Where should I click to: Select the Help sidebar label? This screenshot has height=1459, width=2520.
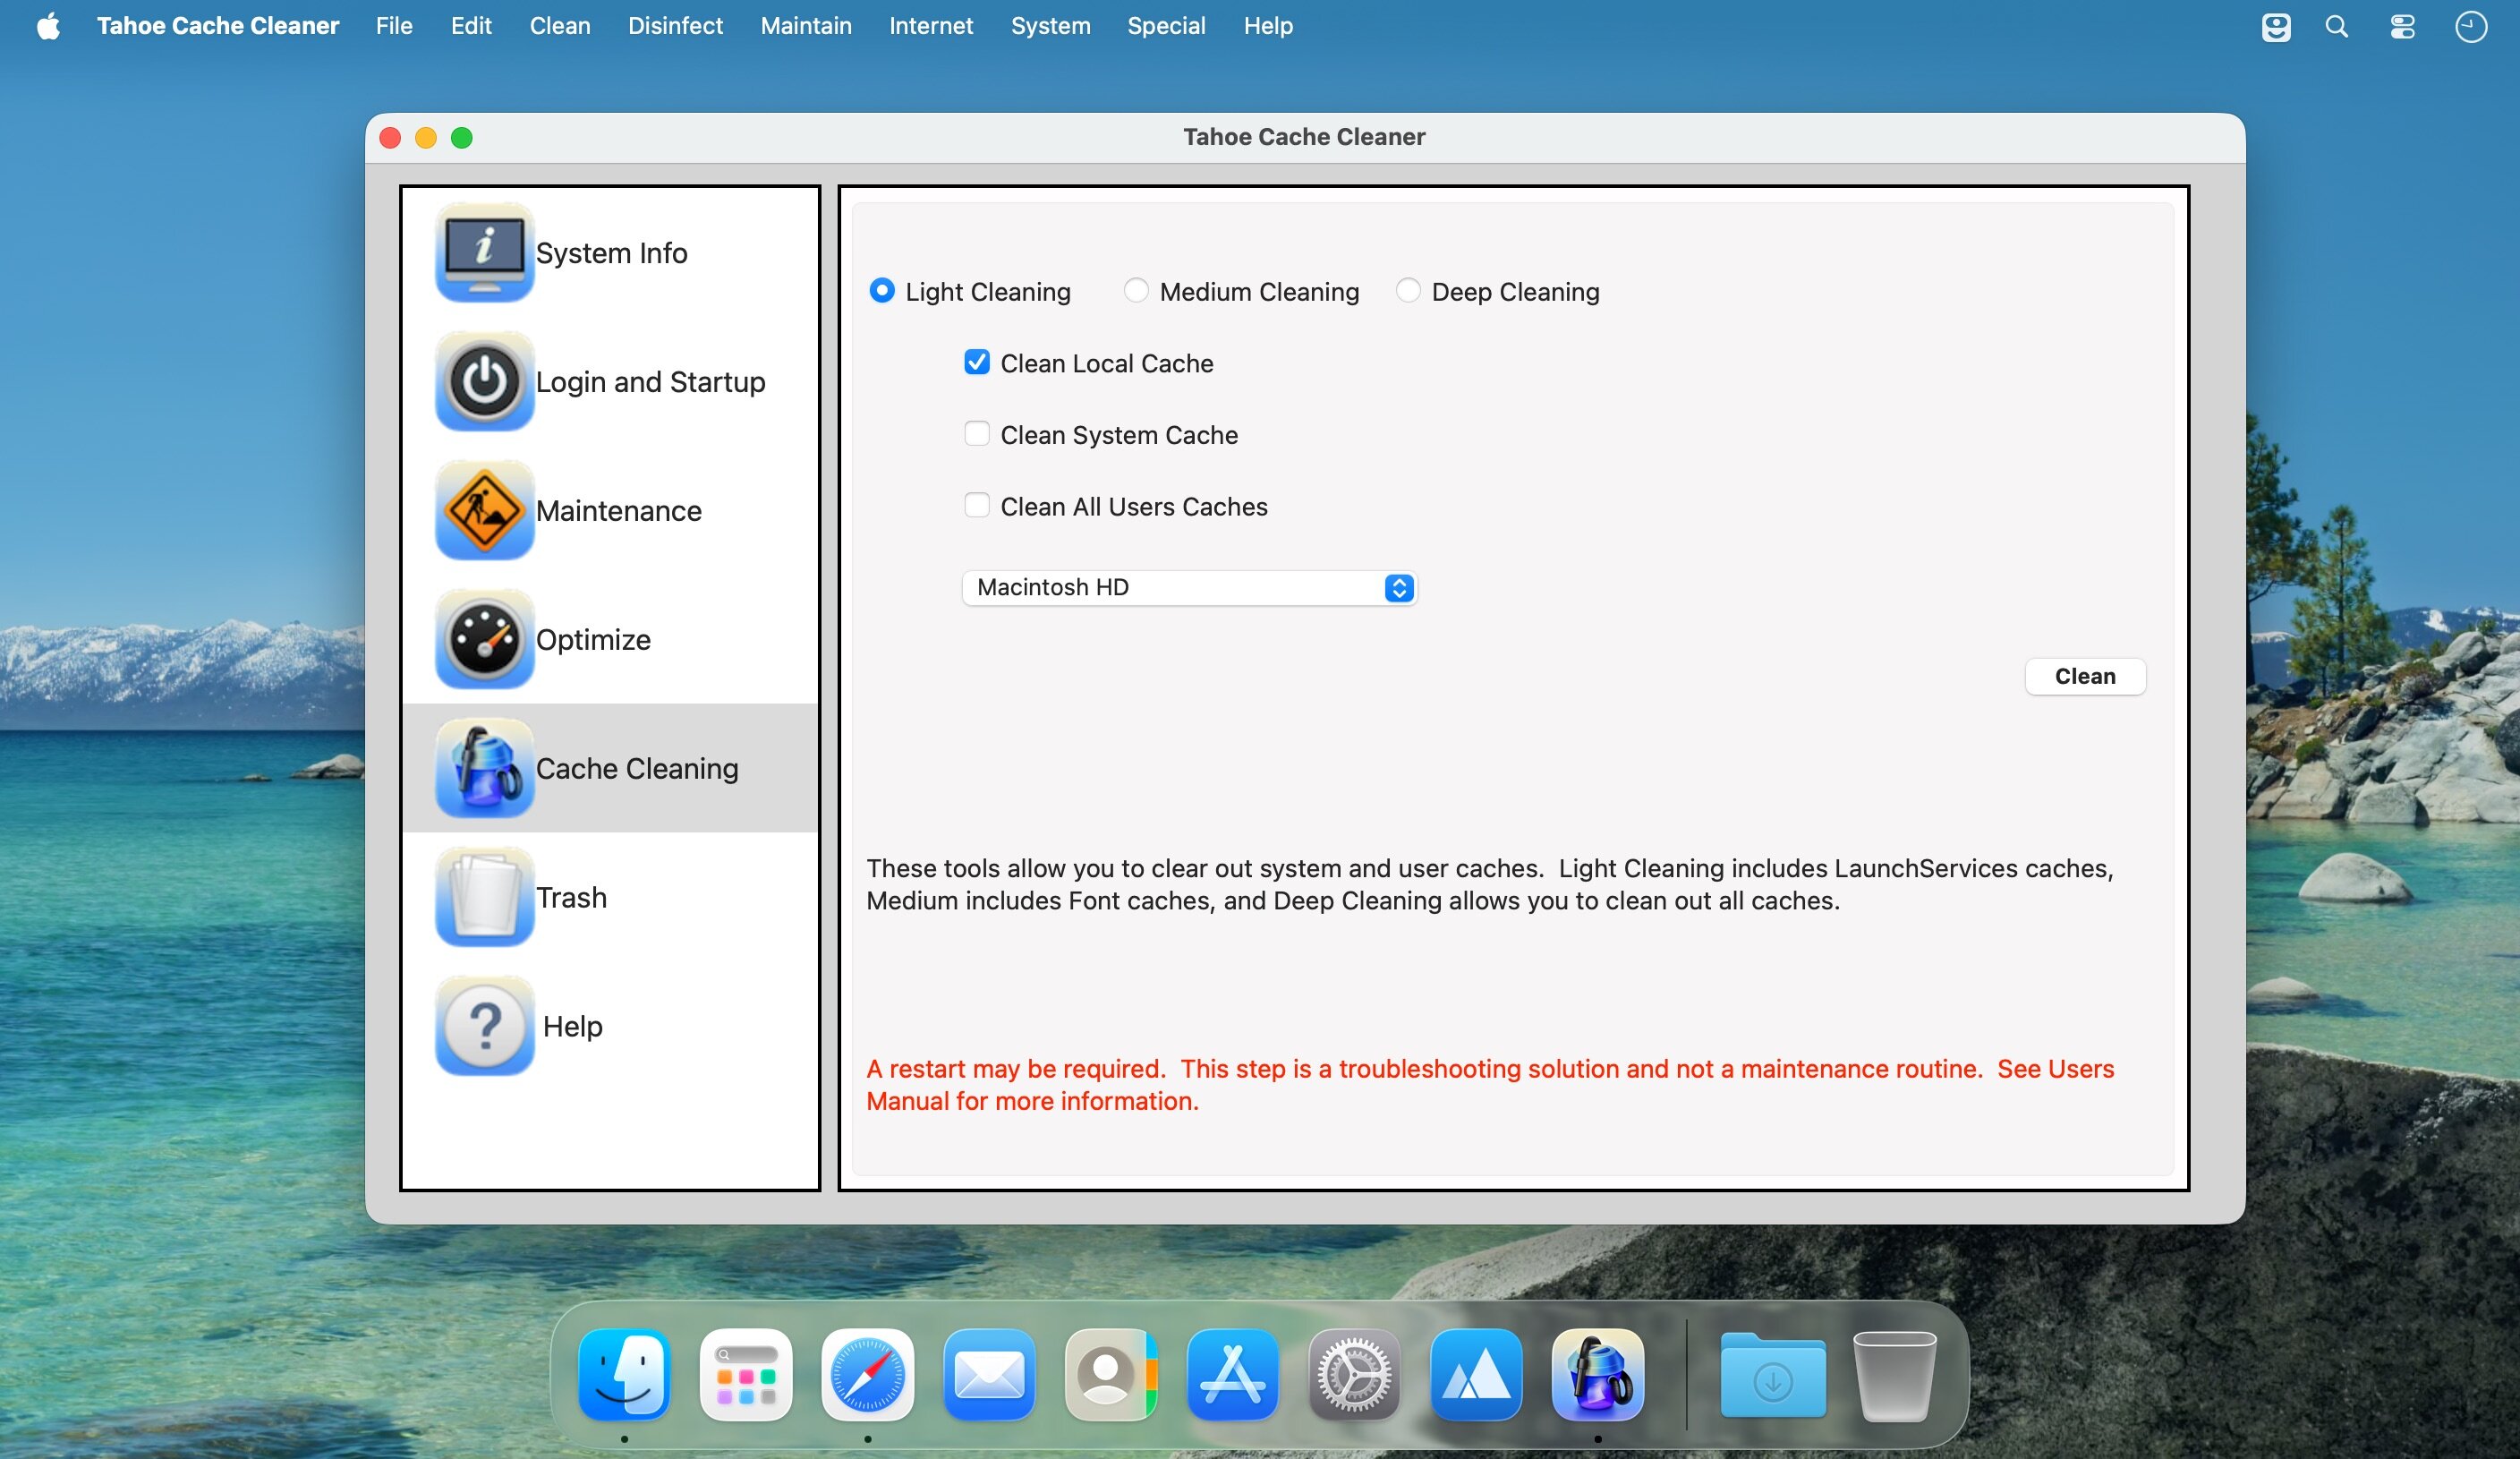point(573,1027)
